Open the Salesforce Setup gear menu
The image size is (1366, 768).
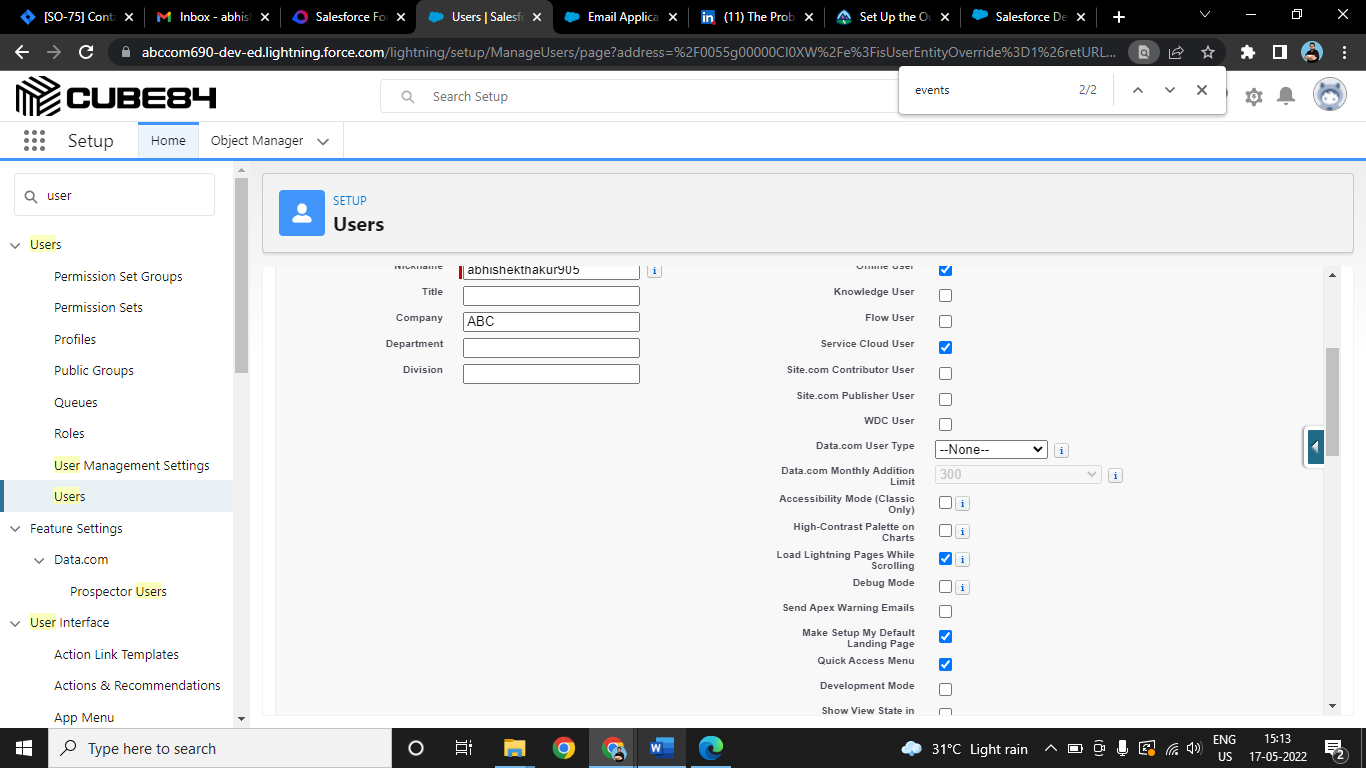click(1253, 96)
